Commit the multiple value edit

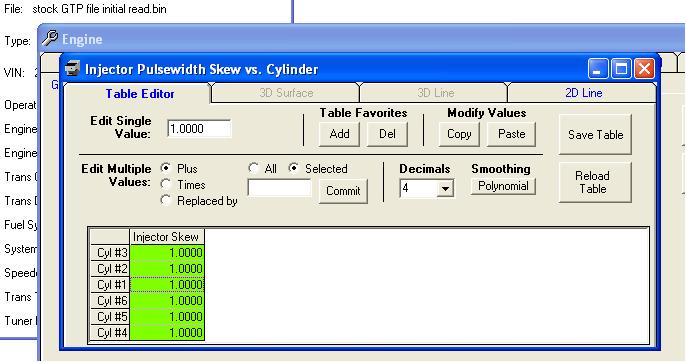(343, 191)
